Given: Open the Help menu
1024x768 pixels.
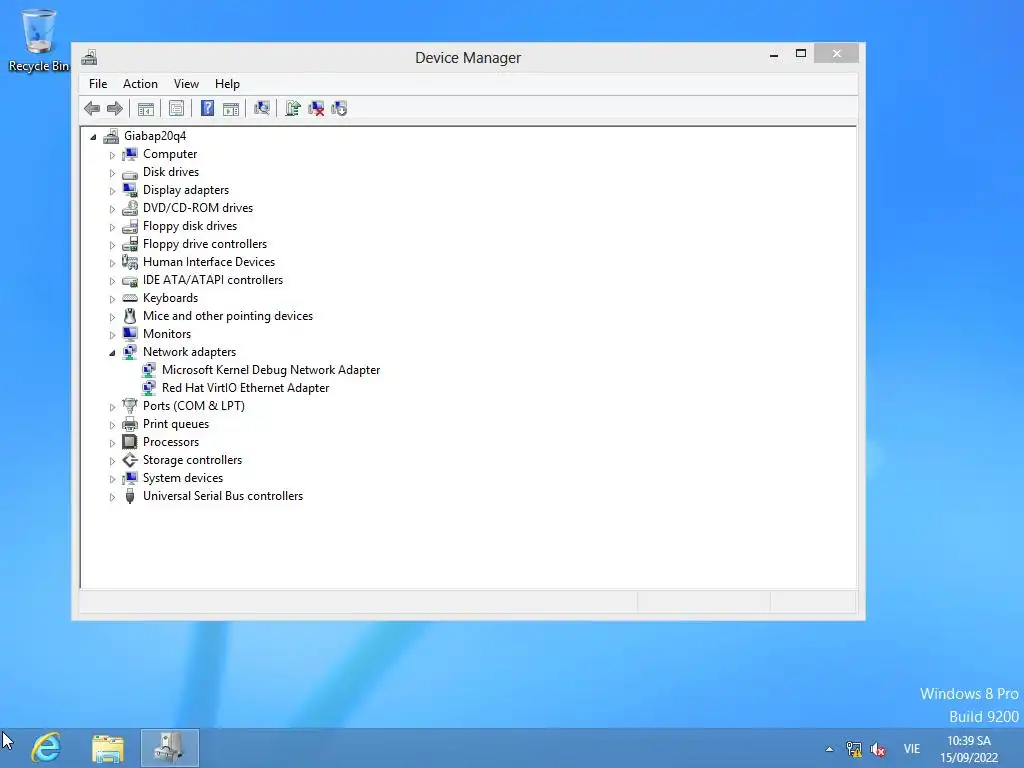Looking at the screenshot, I should [227, 84].
